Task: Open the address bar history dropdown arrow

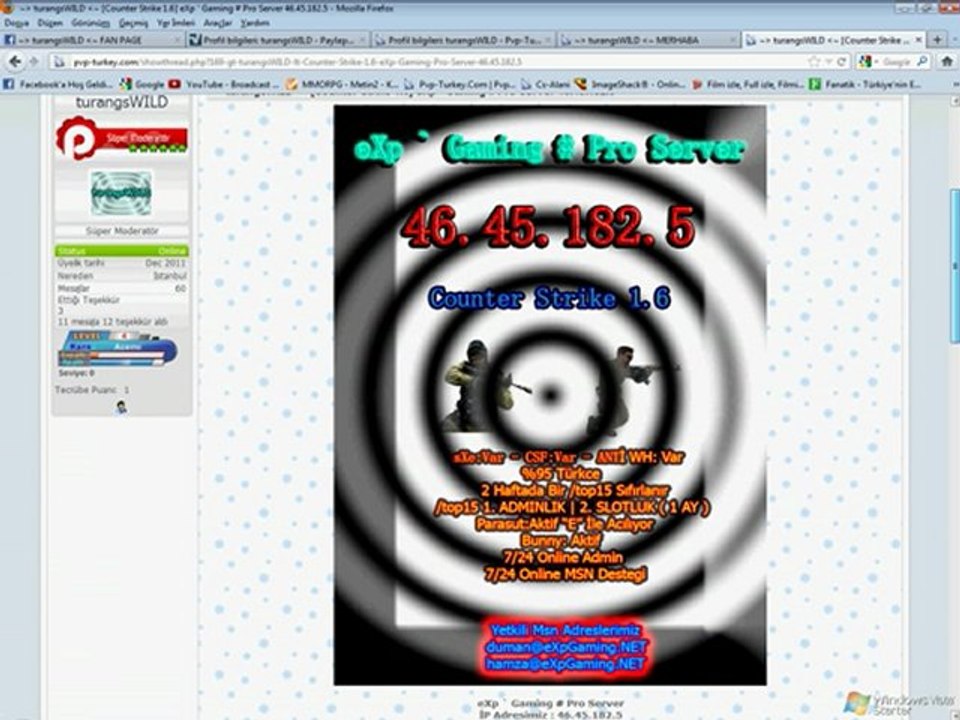Action: click(x=828, y=61)
